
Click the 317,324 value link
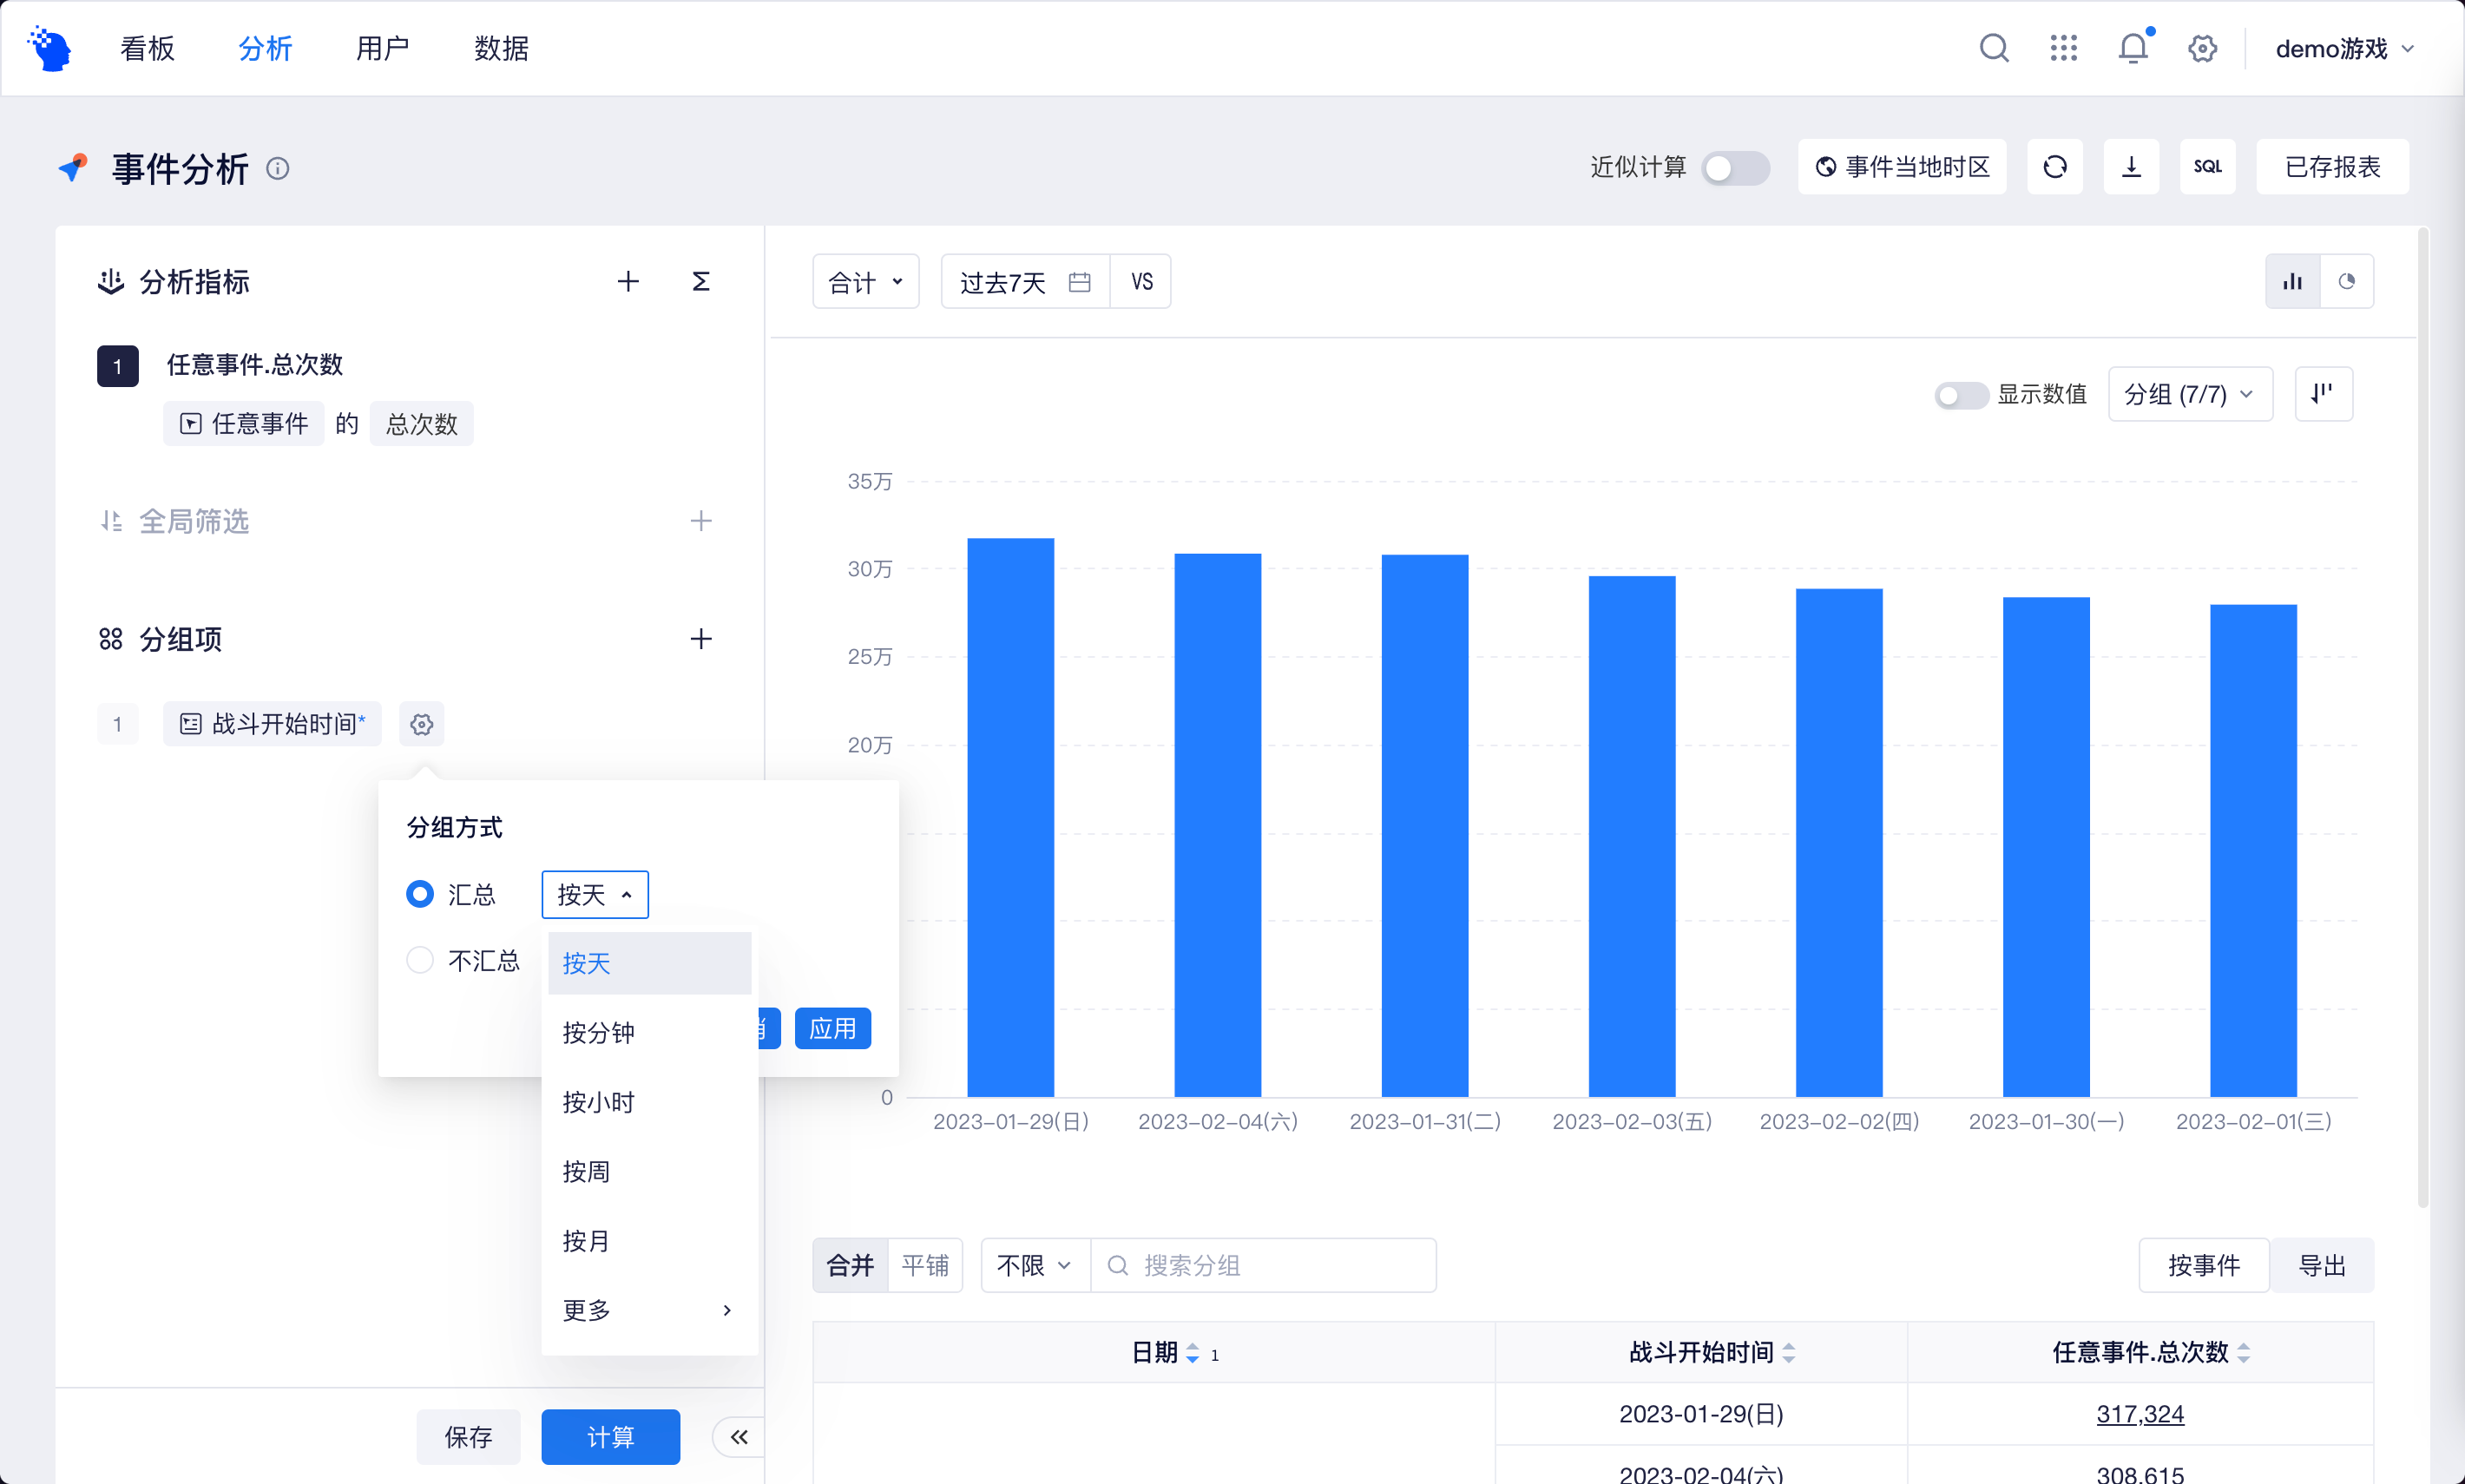(x=2140, y=1414)
